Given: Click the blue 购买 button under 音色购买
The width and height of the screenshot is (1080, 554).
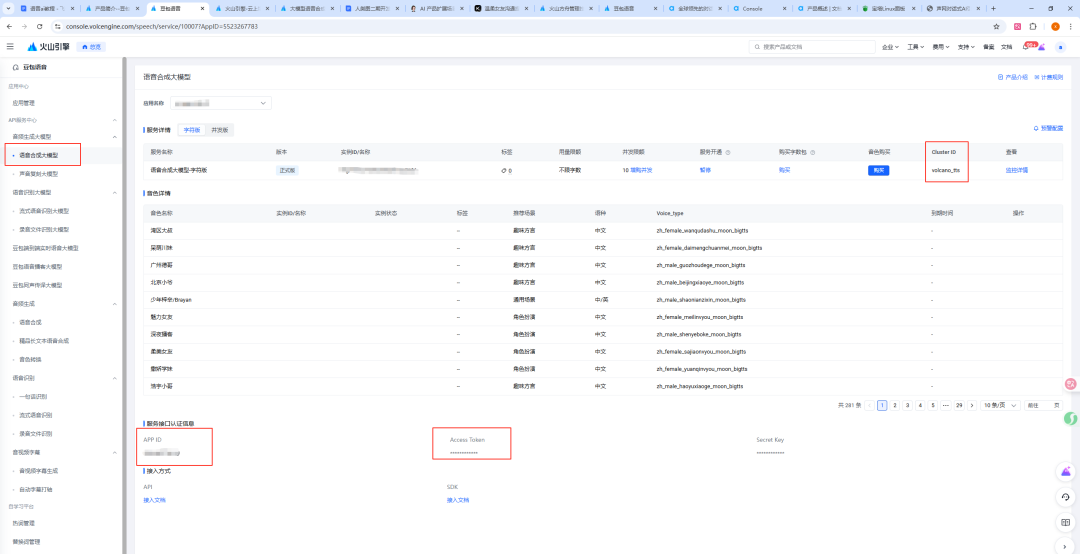Looking at the screenshot, I should 878,170.
